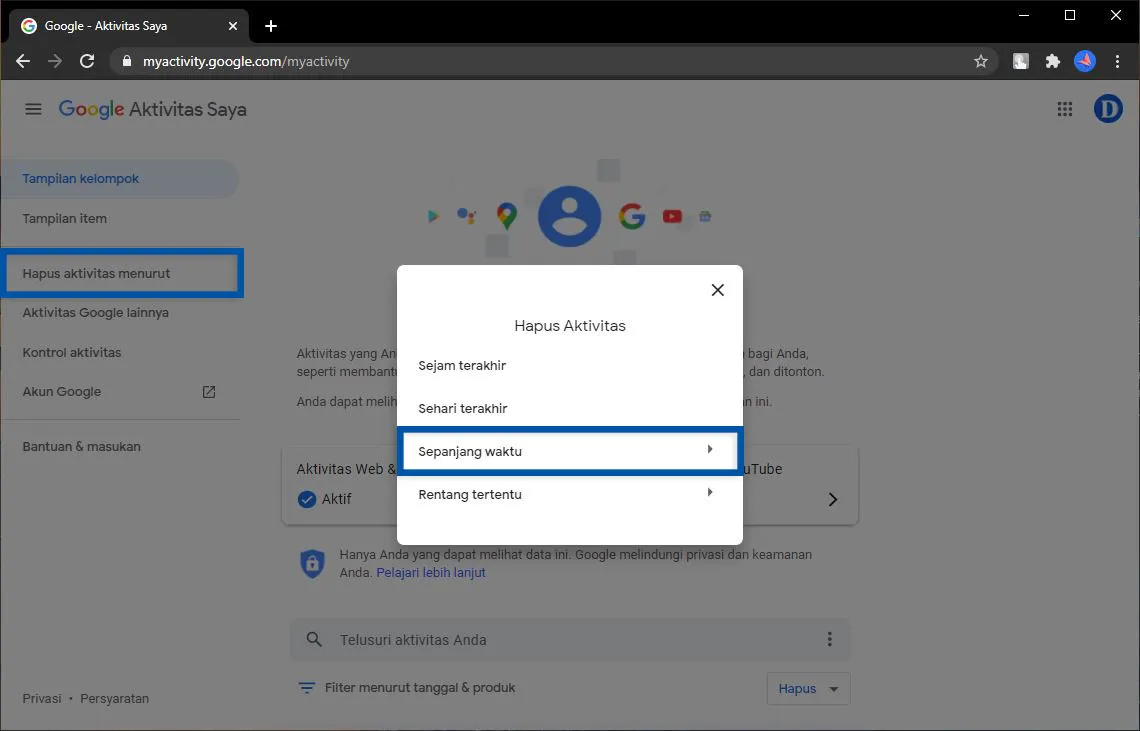Image resolution: width=1140 pixels, height=731 pixels.
Task: Click the 'Privasi' link at the bottom
Action: [41, 698]
